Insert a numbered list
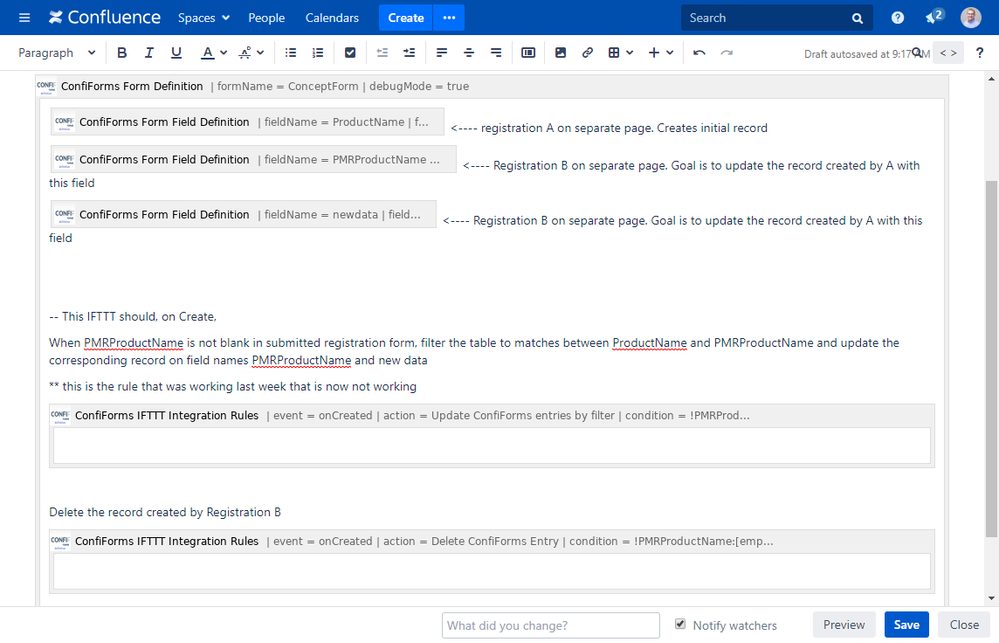The image size is (999, 643). tap(318, 53)
